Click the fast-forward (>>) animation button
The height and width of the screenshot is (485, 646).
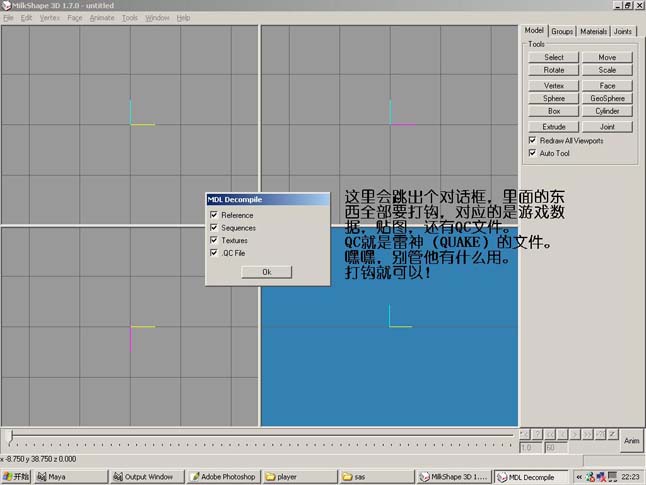click(587, 434)
